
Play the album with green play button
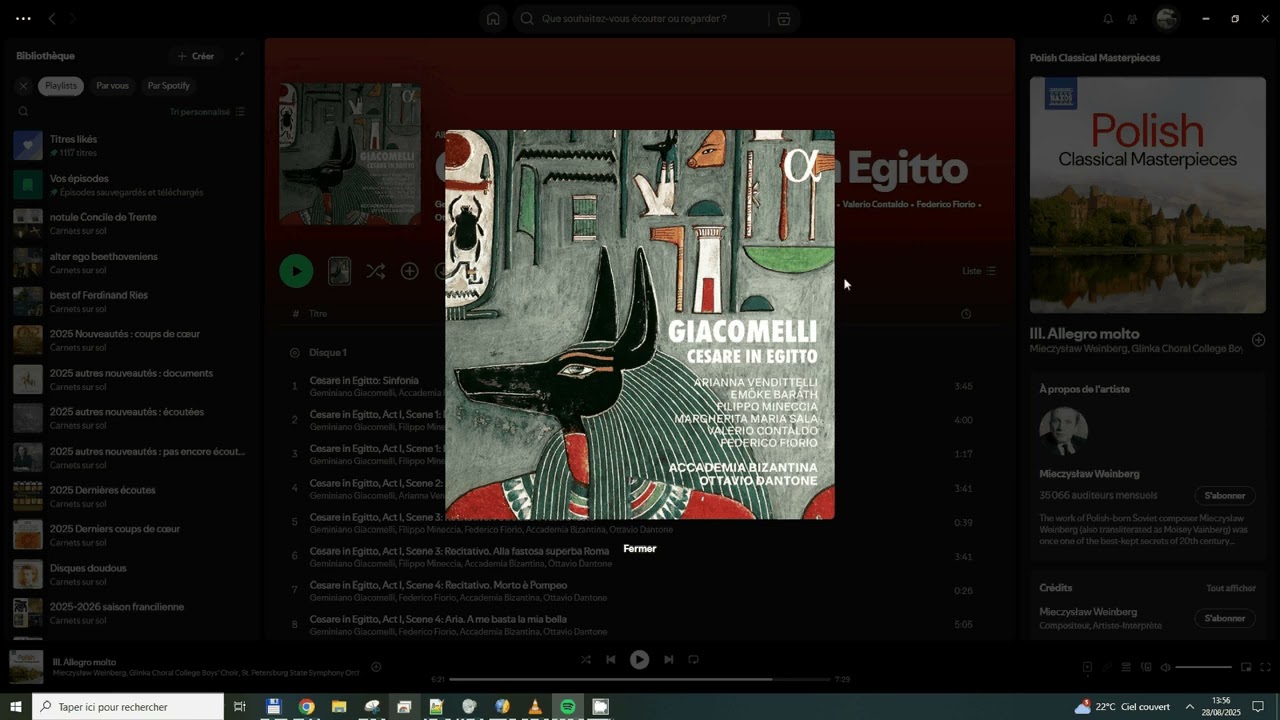pyautogui.click(x=296, y=271)
